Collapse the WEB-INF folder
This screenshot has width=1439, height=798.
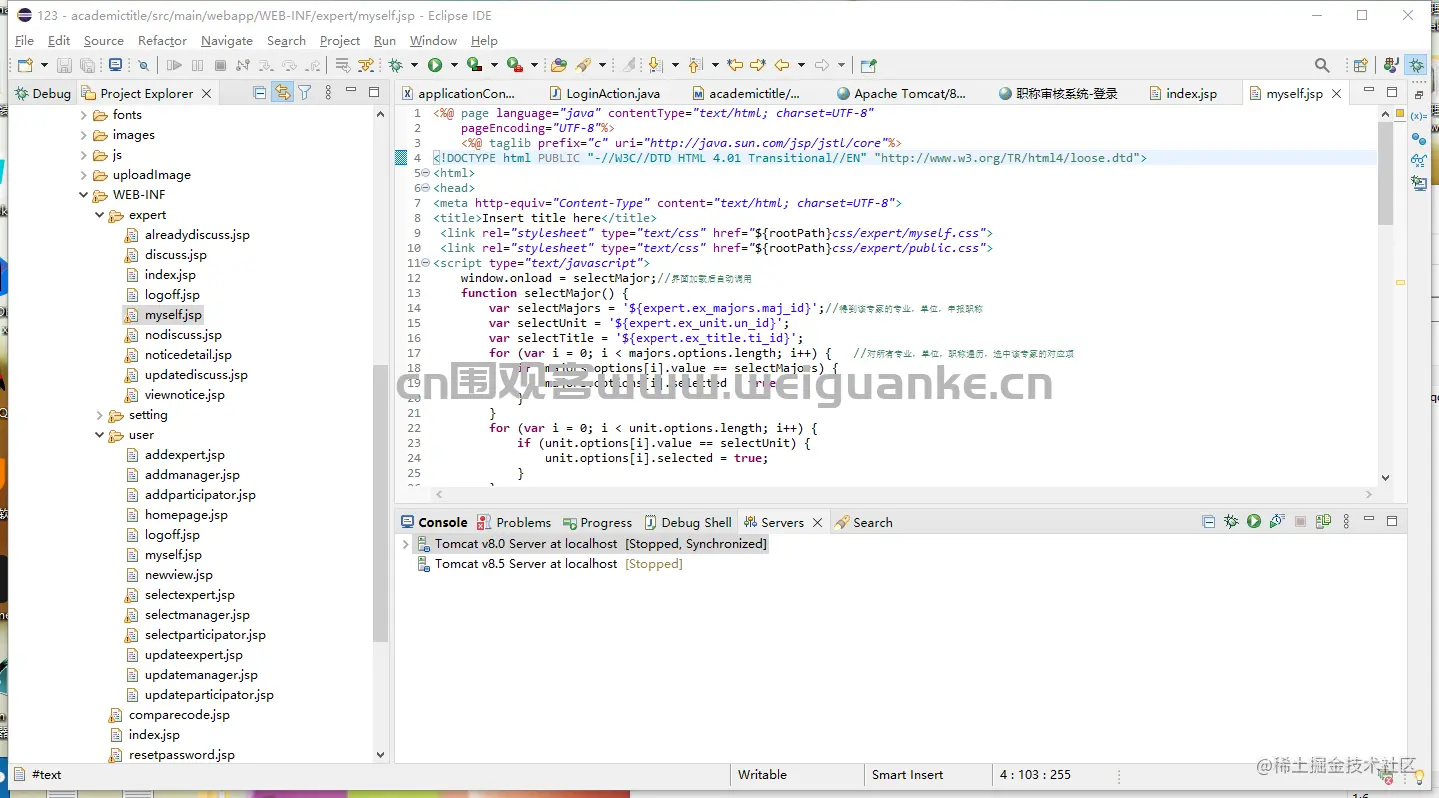(x=83, y=195)
